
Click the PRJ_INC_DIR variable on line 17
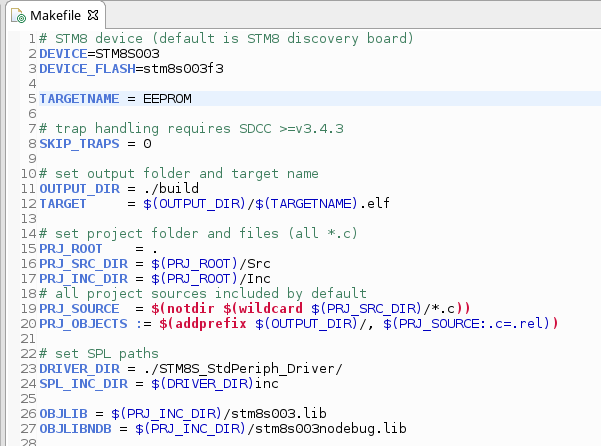(83, 279)
